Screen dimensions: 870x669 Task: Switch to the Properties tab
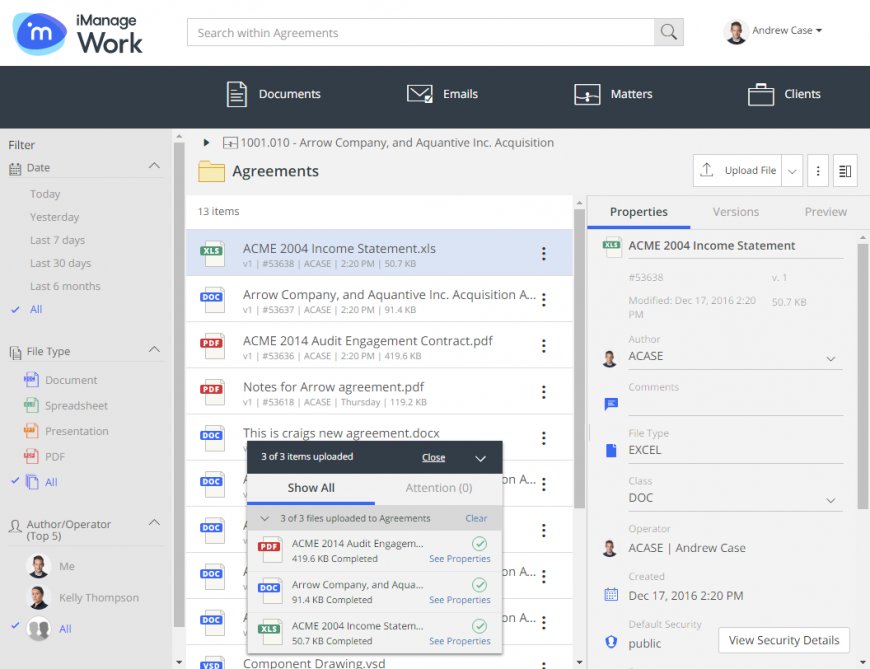pyautogui.click(x=639, y=212)
